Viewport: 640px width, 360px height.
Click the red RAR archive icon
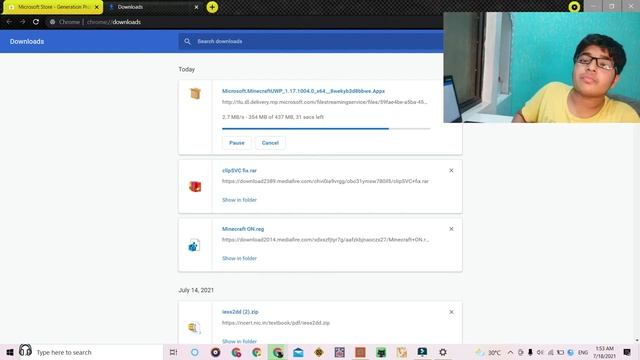pos(195,187)
